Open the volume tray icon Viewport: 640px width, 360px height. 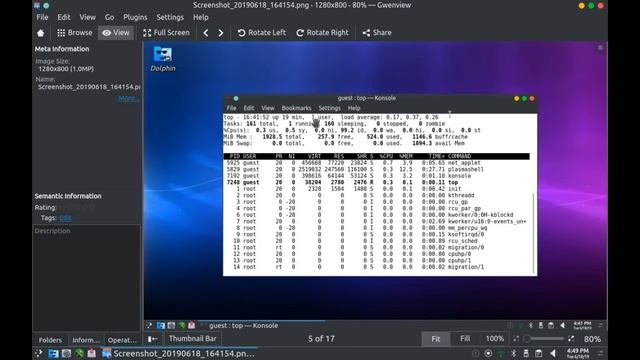pyautogui.click(x=553, y=353)
